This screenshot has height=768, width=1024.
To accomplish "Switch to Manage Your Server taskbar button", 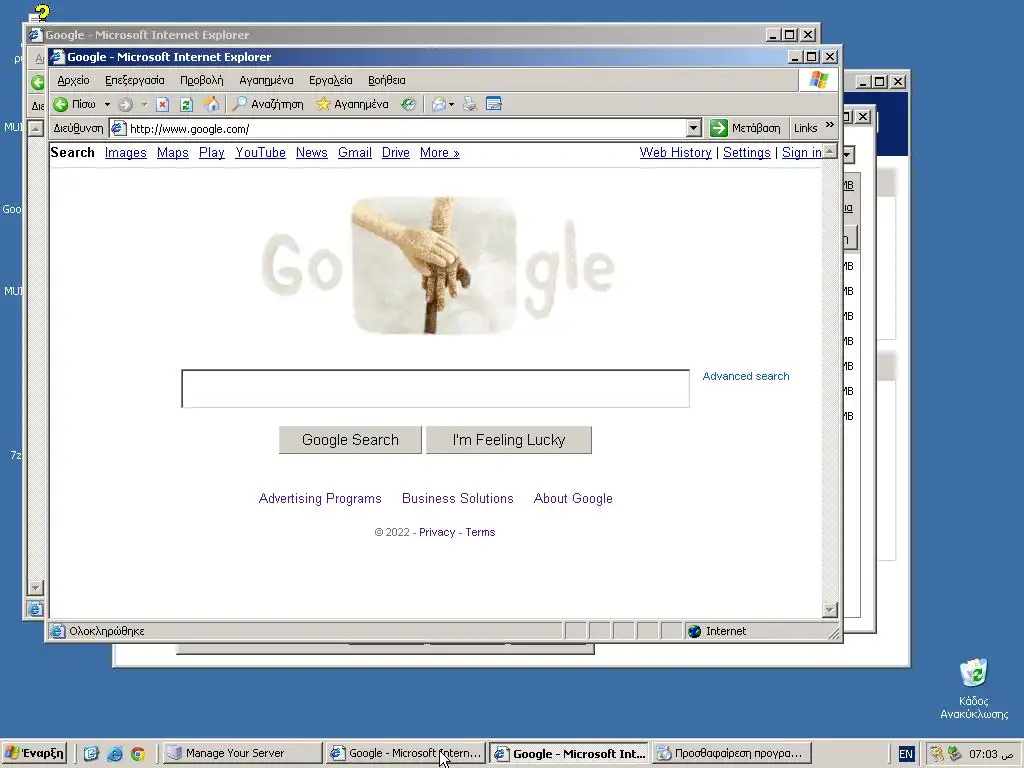I will click(242, 753).
